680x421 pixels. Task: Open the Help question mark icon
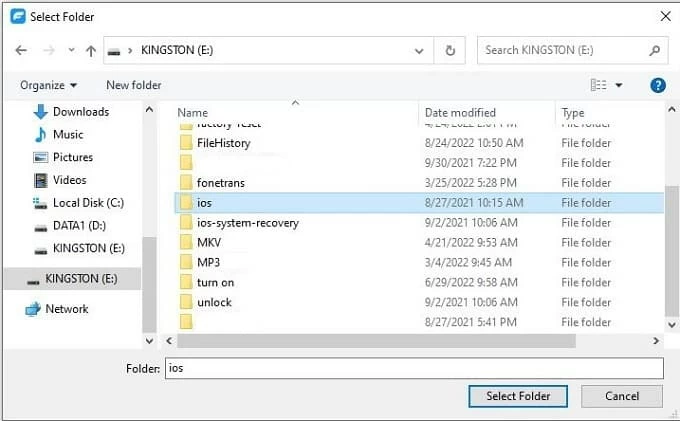[x=658, y=85]
